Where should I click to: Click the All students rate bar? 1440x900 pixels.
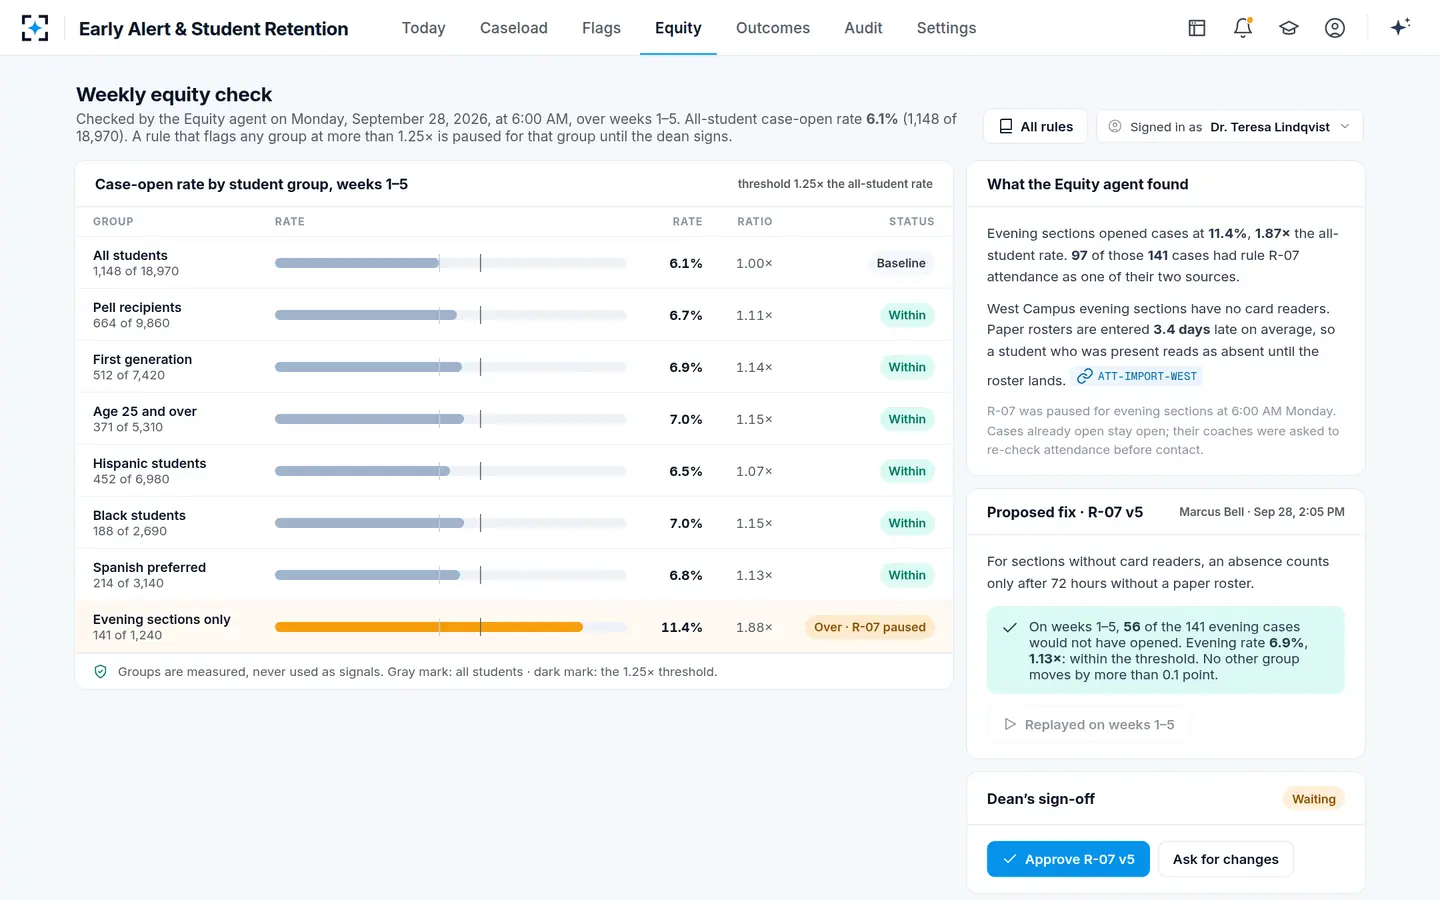tap(357, 263)
